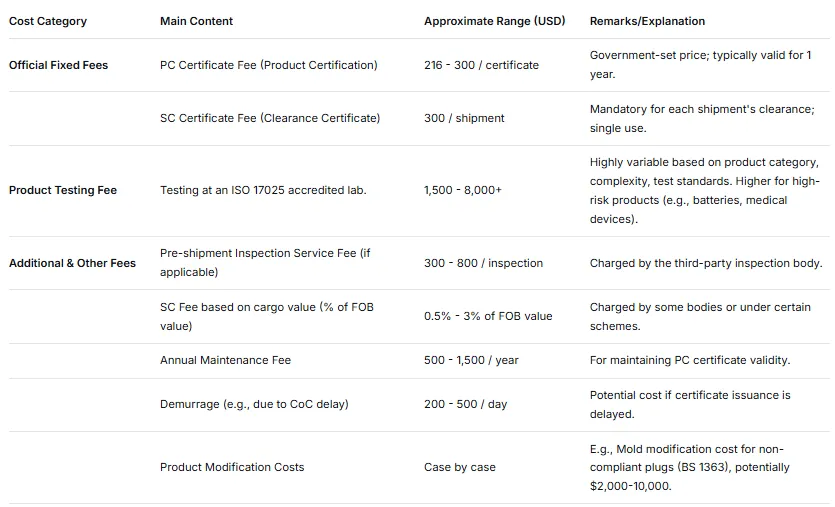Click the Approximate Range (USD) header
835x507 pixels.
(493, 21)
